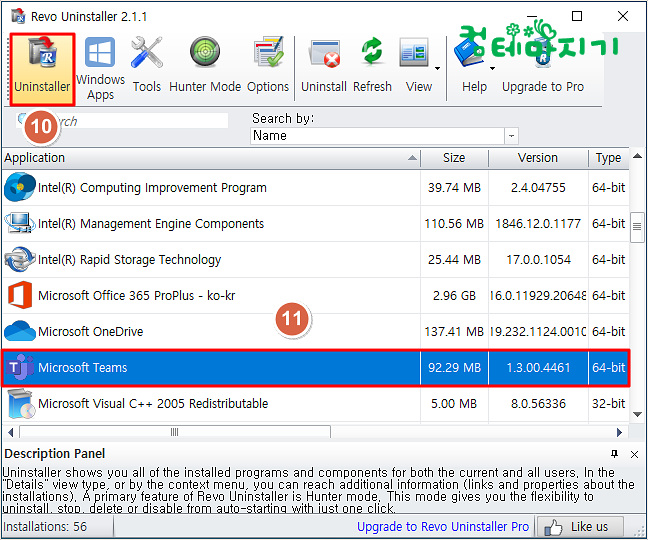This screenshot has width=648, height=540.
Task: Click the Uninstall toolbar button
Action: (x=324, y=65)
